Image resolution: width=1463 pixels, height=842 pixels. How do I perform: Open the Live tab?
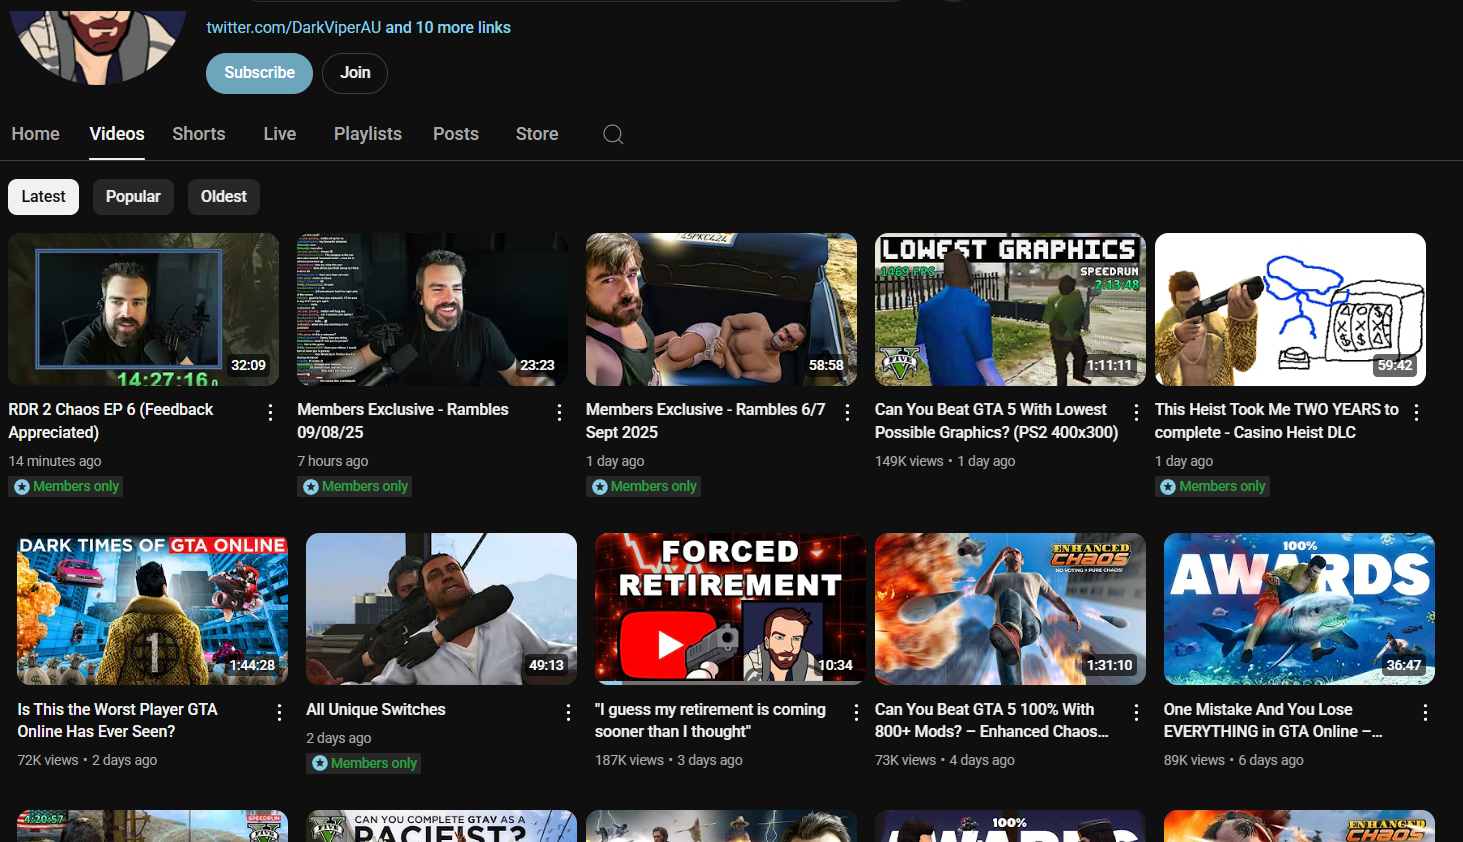[280, 134]
